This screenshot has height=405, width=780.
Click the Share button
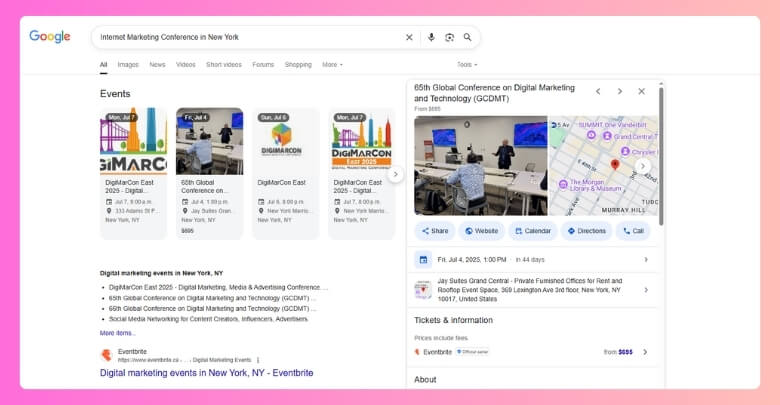[x=435, y=231]
